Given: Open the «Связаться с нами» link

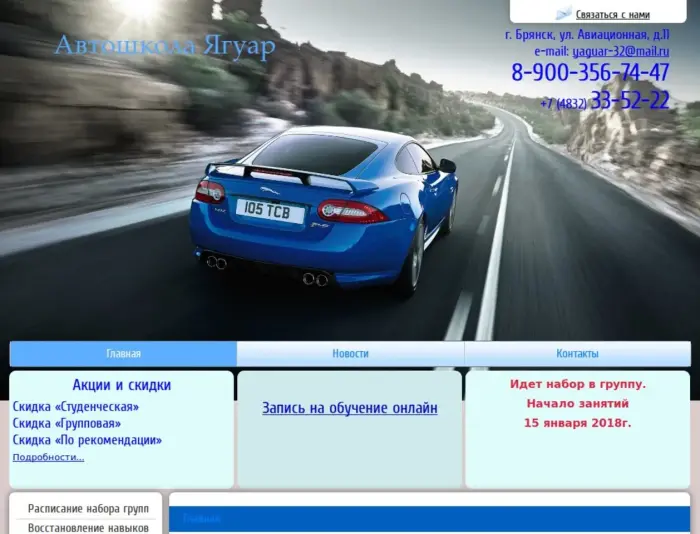Looking at the screenshot, I should point(612,15).
